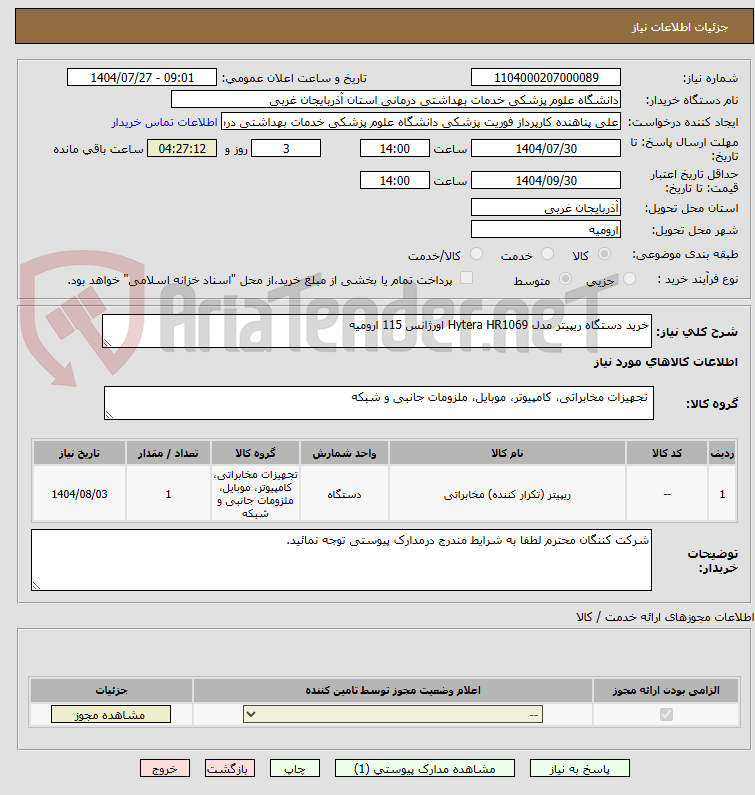Screen dimensions: 755x795
Task: Click the پاسخ به نیاز button
Action: (x=580, y=769)
